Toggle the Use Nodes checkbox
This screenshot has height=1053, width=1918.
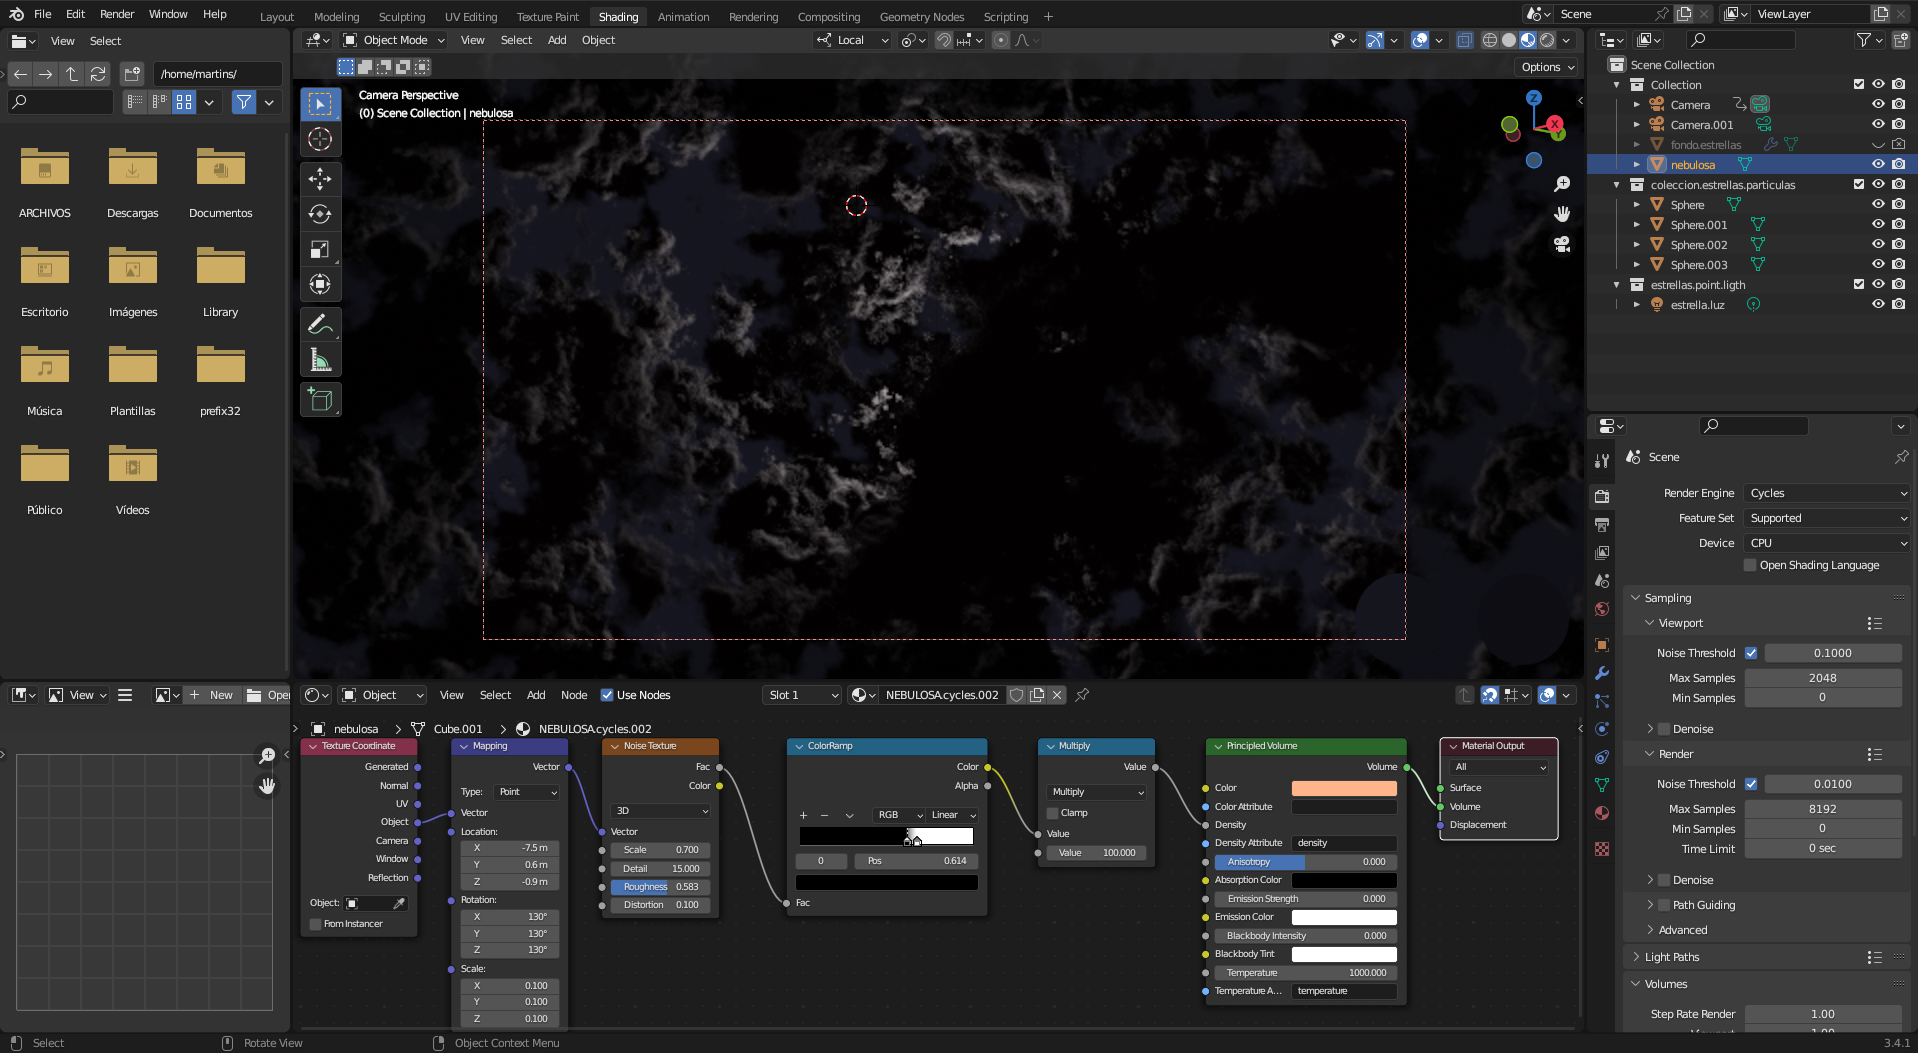coord(606,695)
